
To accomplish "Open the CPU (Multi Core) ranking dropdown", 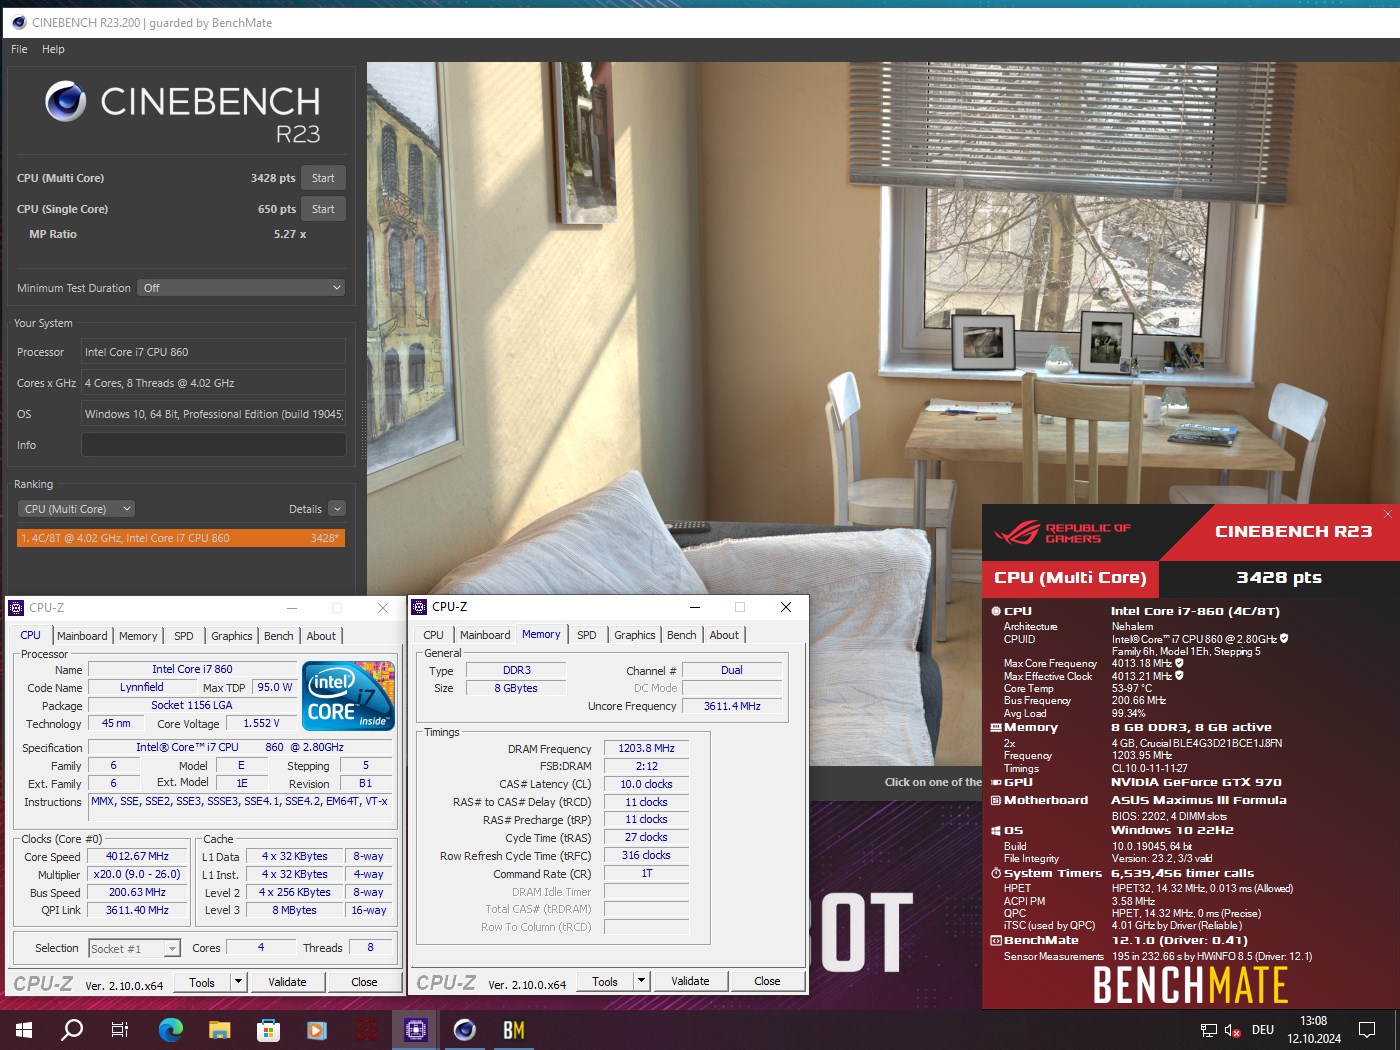I will click(76, 509).
